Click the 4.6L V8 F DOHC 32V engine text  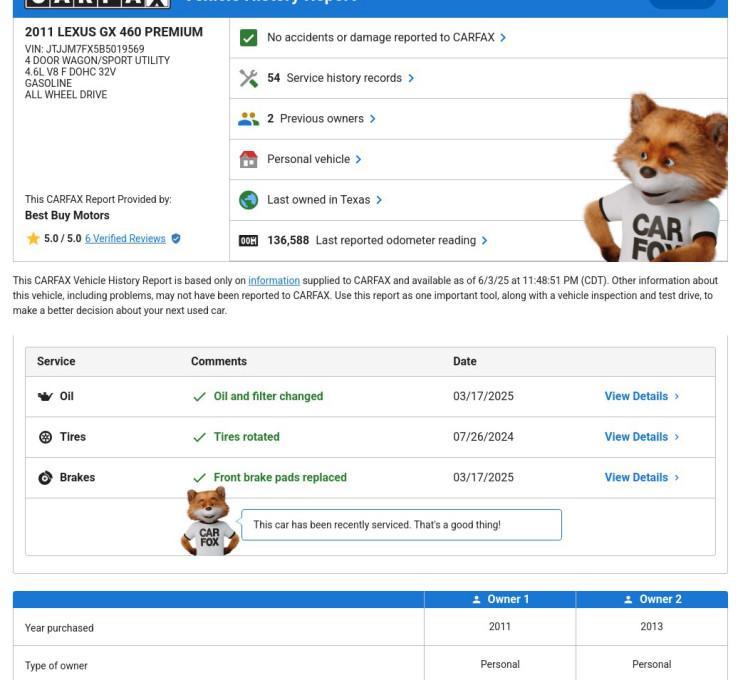click(70, 72)
